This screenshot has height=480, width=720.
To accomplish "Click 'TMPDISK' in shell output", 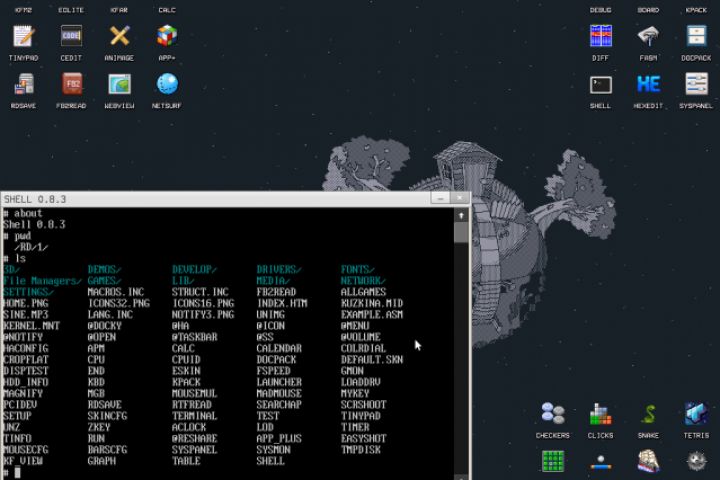I will pyautogui.click(x=360, y=450).
